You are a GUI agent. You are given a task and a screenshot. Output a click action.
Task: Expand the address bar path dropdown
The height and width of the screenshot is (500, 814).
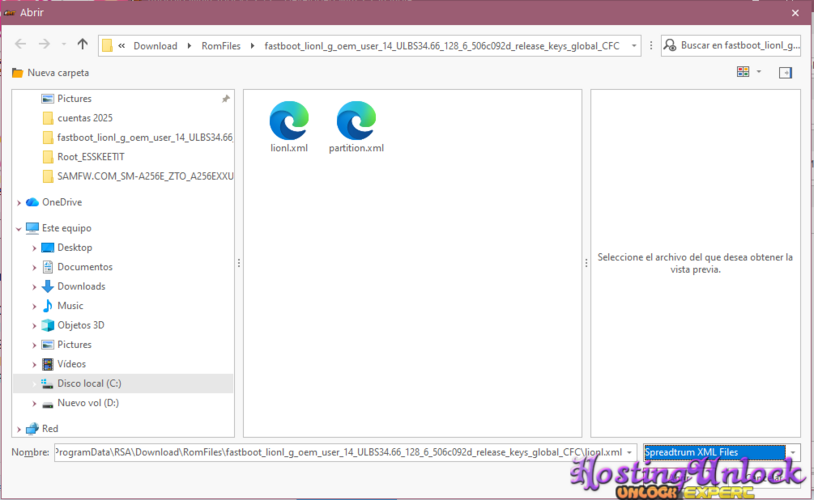click(x=633, y=46)
